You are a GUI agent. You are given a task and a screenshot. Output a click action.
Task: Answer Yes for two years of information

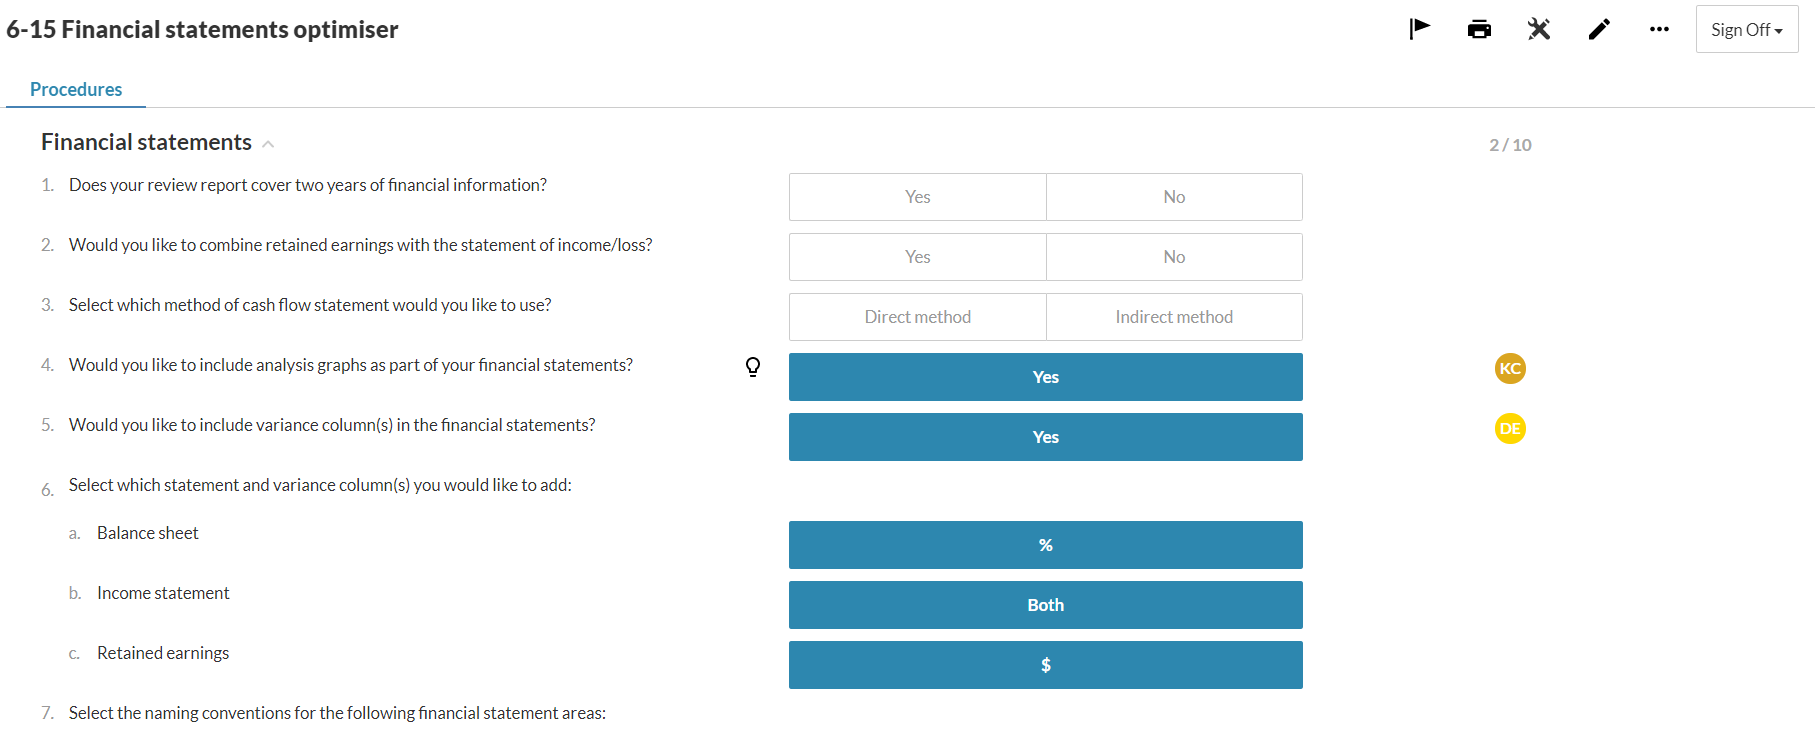click(917, 197)
